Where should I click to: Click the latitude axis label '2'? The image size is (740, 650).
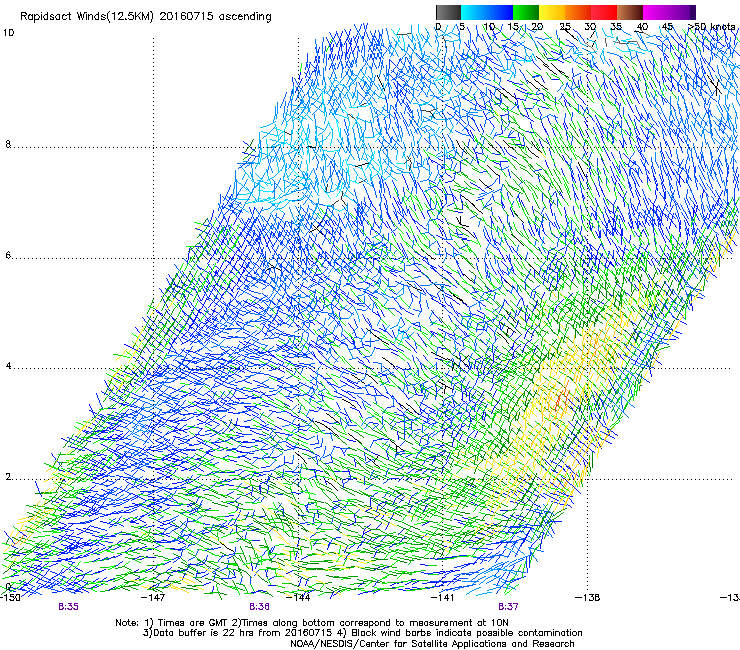pyautogui.click(x=8, y=477)
